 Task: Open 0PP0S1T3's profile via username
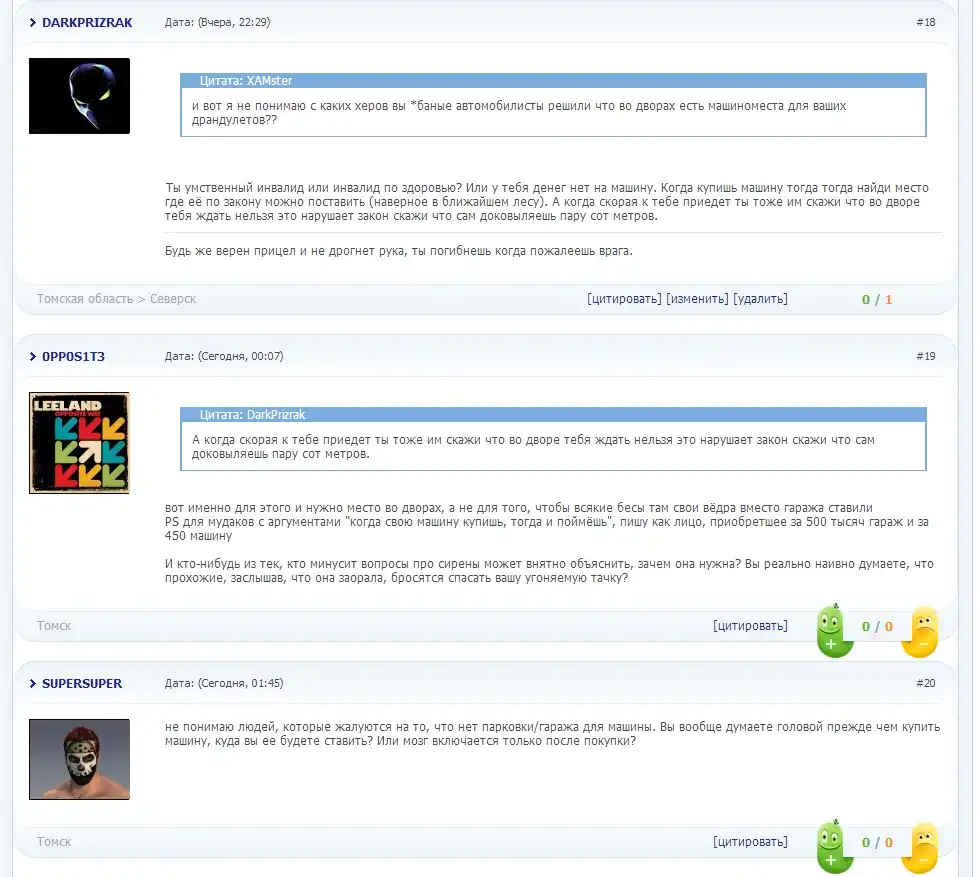(73, 356)
